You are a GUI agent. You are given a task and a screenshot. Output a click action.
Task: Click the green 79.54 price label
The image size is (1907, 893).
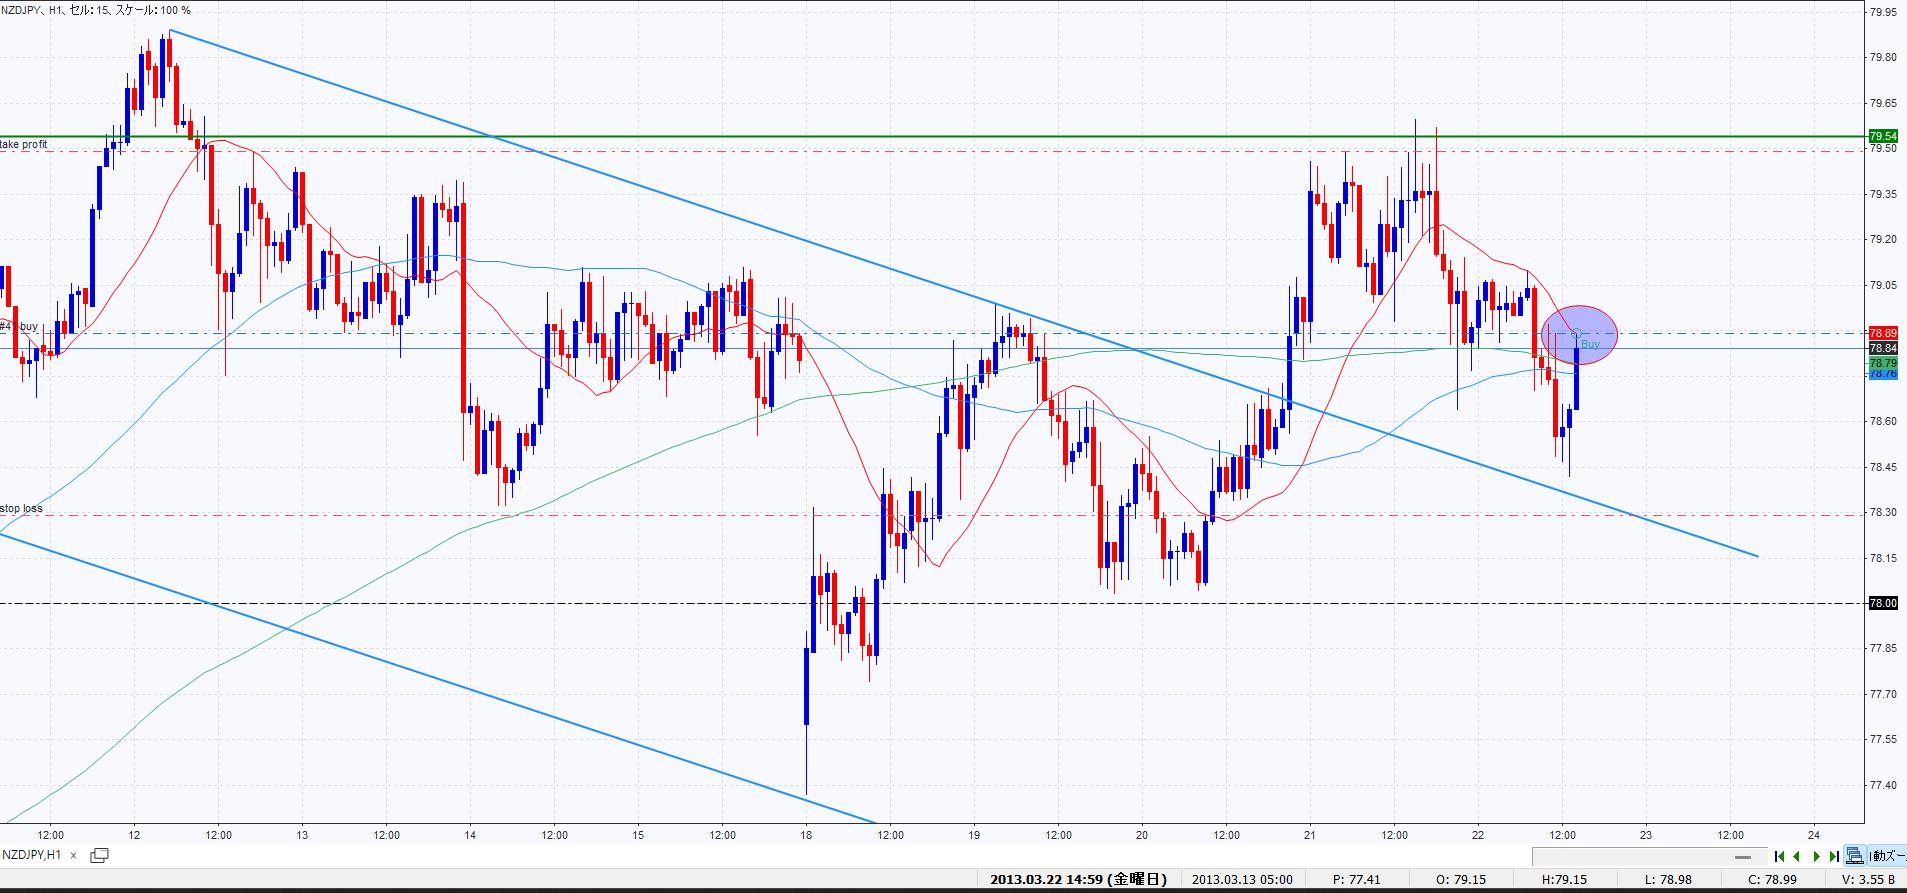[x=1882, y=136]
